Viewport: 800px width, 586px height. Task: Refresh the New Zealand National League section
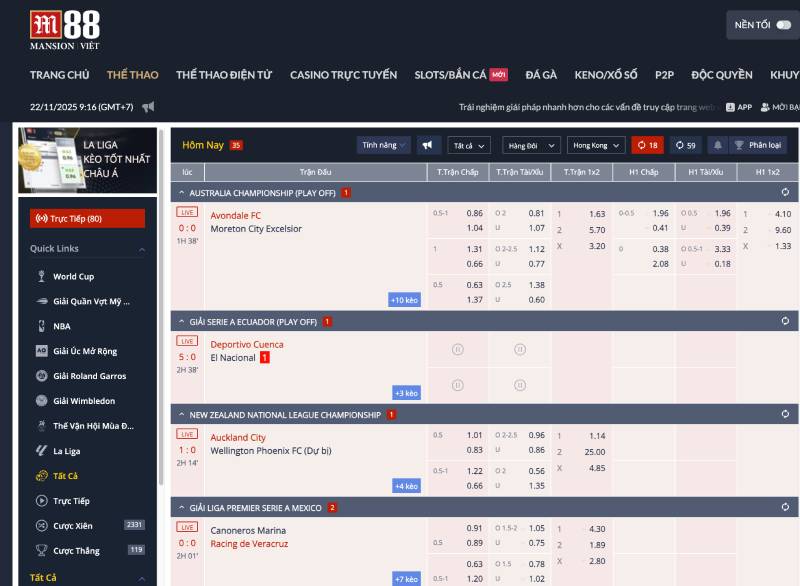pyautogui.click(x=785, y=414)
